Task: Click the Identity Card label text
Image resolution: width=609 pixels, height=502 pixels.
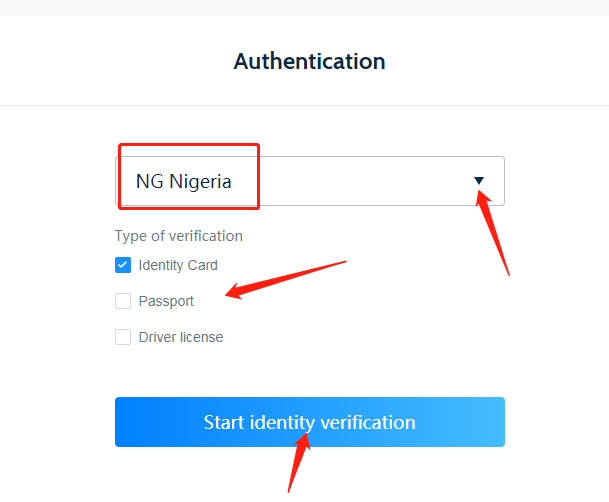Action: pyautogui.click(x=178, y=265)
